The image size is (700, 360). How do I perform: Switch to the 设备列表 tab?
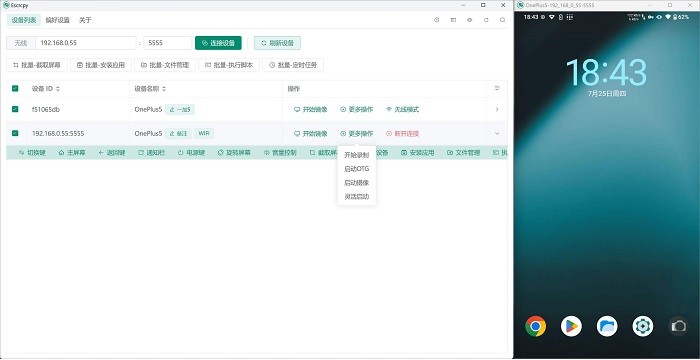tap(24, 20)
